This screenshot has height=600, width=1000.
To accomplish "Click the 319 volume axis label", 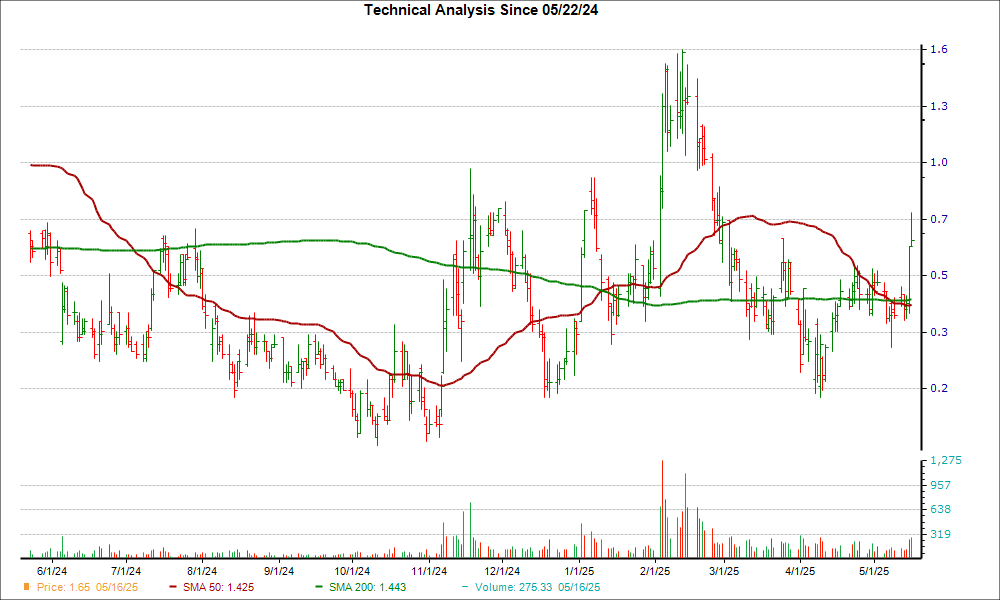I will point(941,534).
